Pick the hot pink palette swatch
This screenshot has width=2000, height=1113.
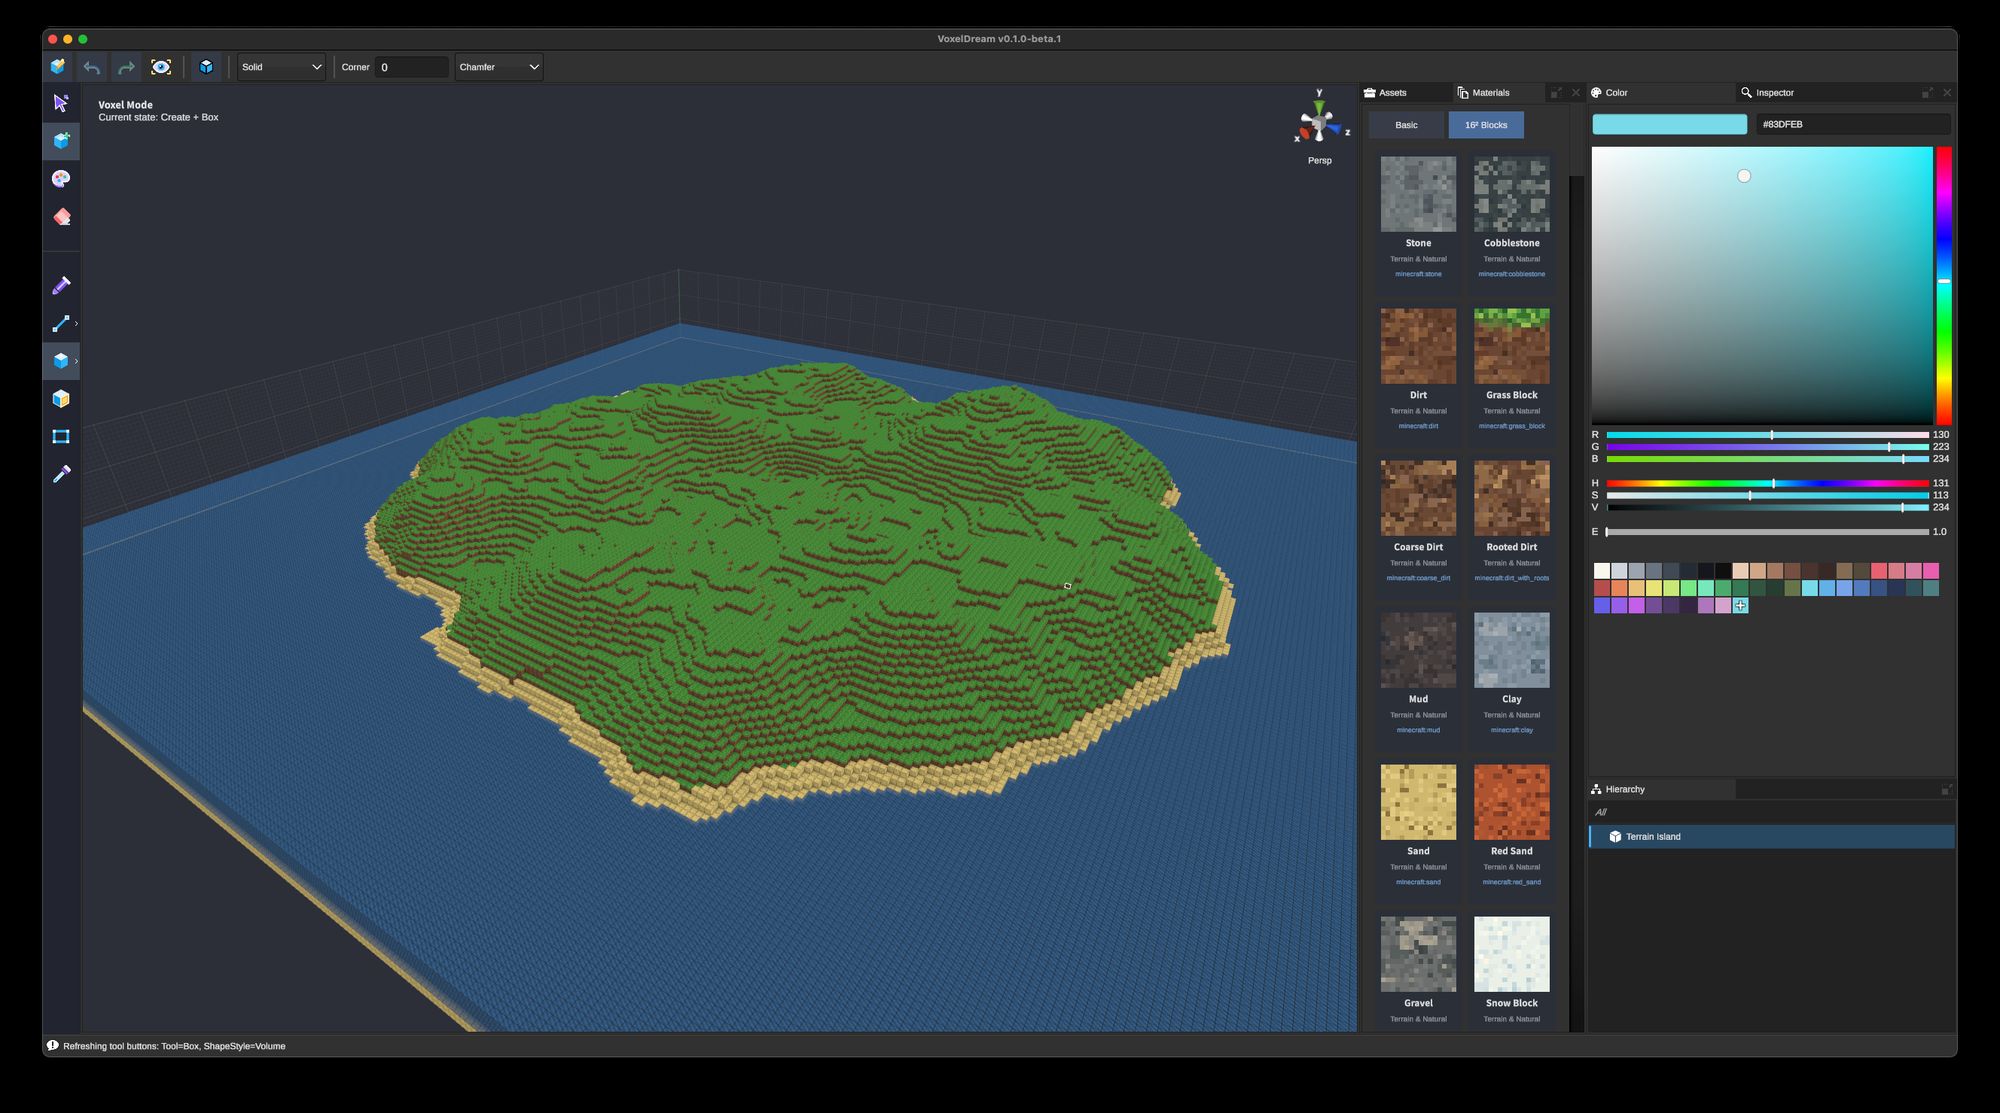[x=1931, y=571]
